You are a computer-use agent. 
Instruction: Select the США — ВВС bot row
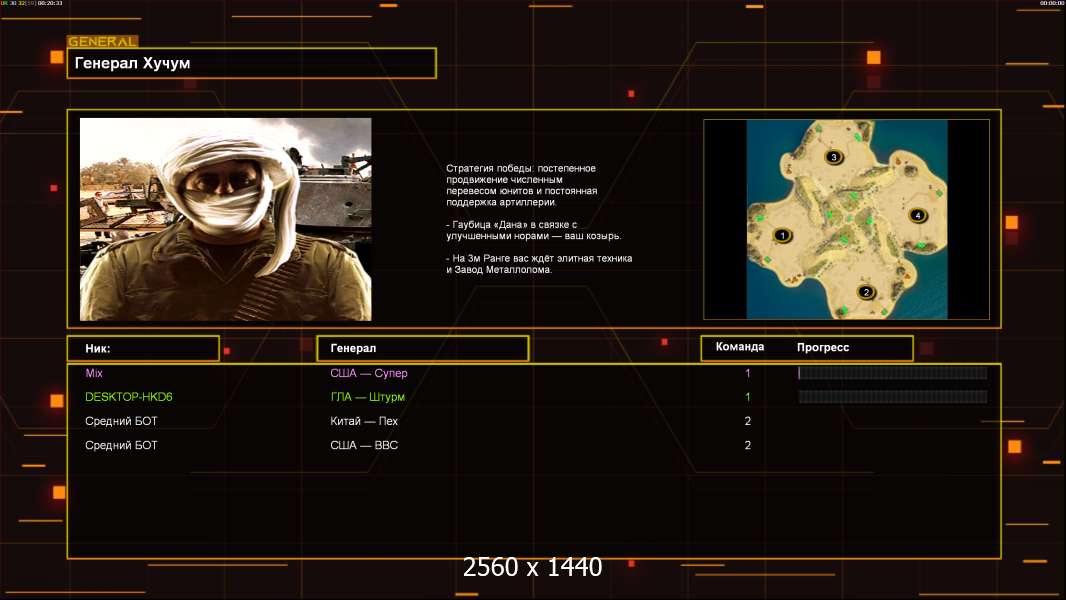364,445
